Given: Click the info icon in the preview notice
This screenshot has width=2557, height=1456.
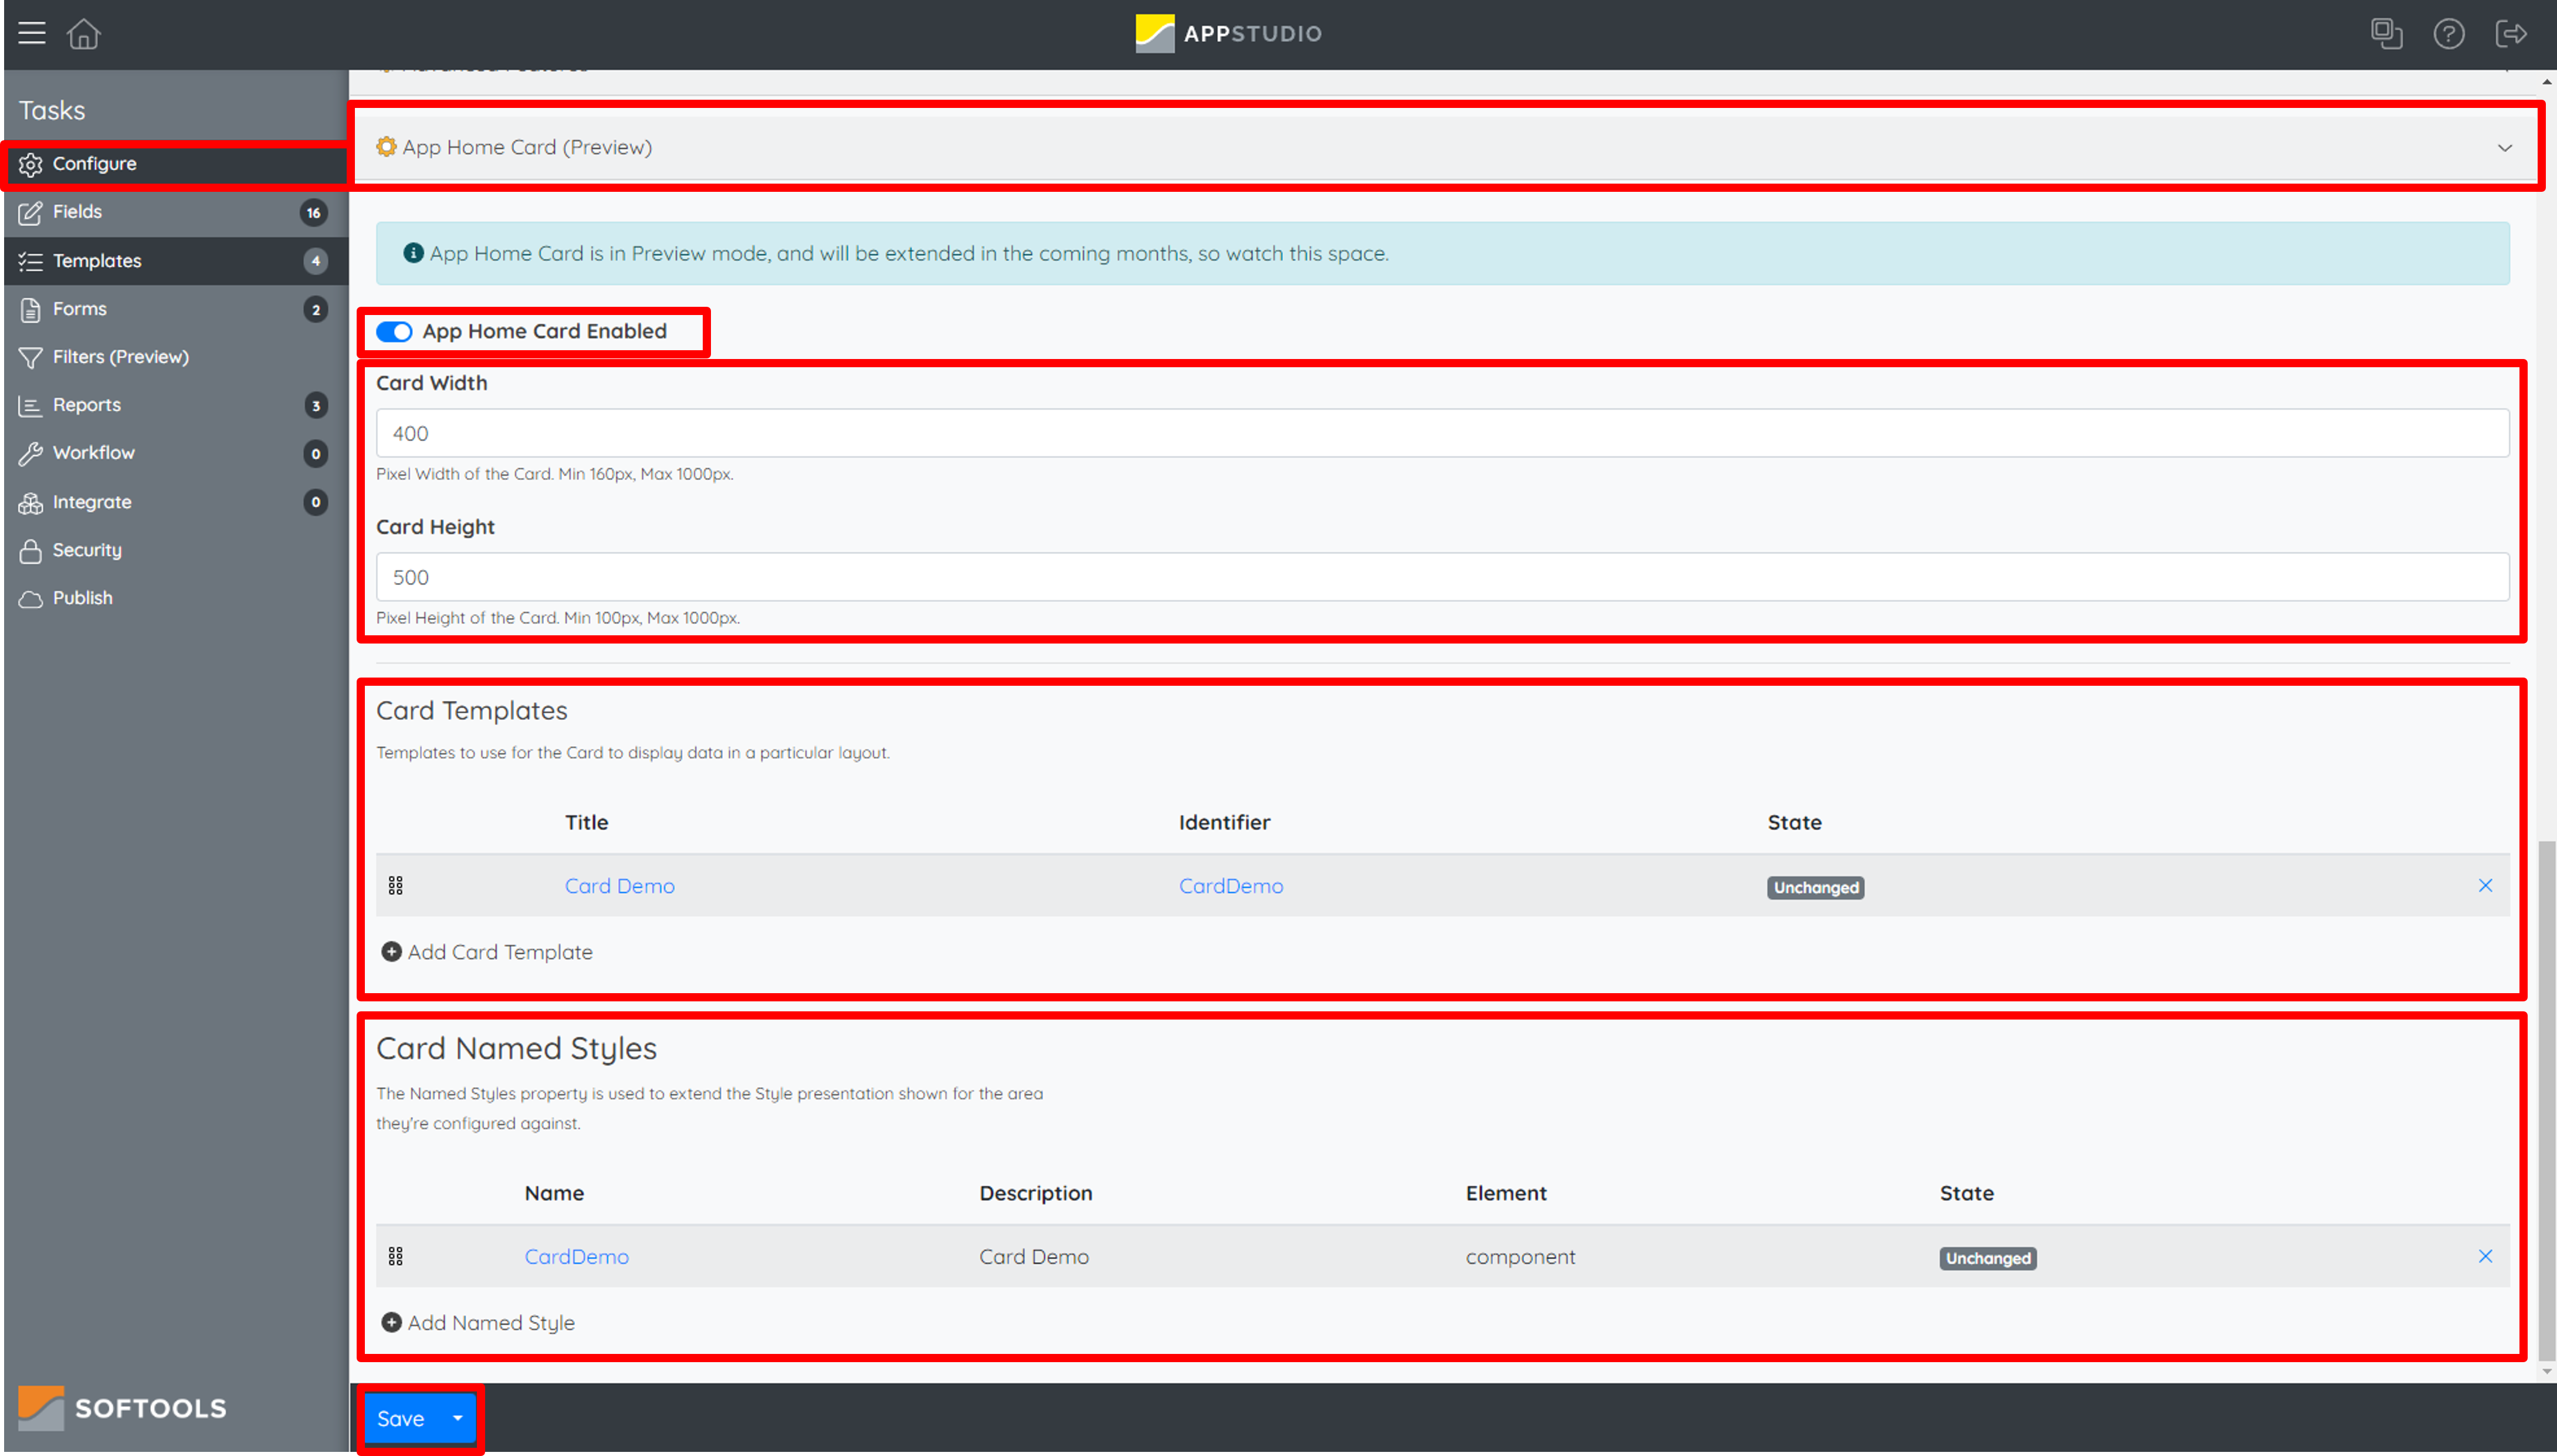Looking at the screenshot, I should (413, 253).
